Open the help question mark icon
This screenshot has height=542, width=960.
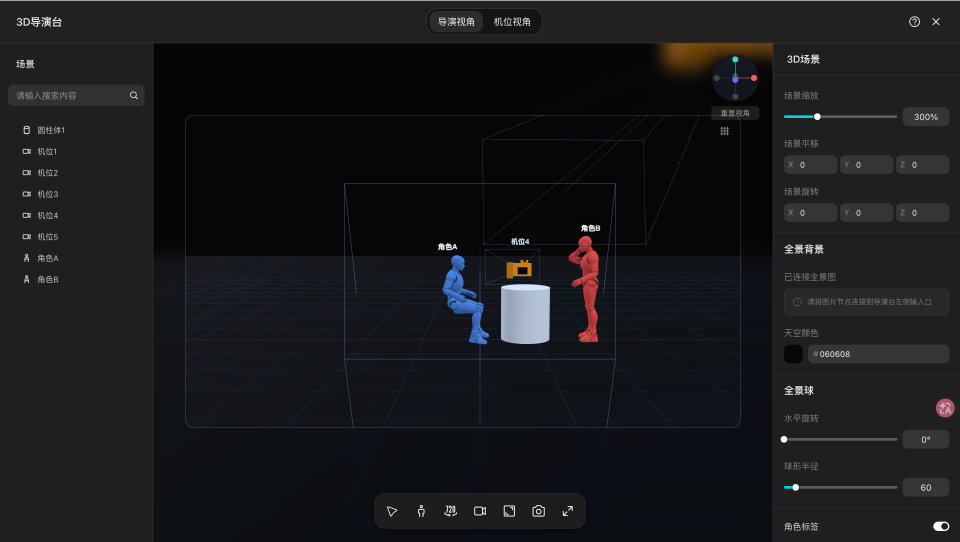[x=914, y=21]
